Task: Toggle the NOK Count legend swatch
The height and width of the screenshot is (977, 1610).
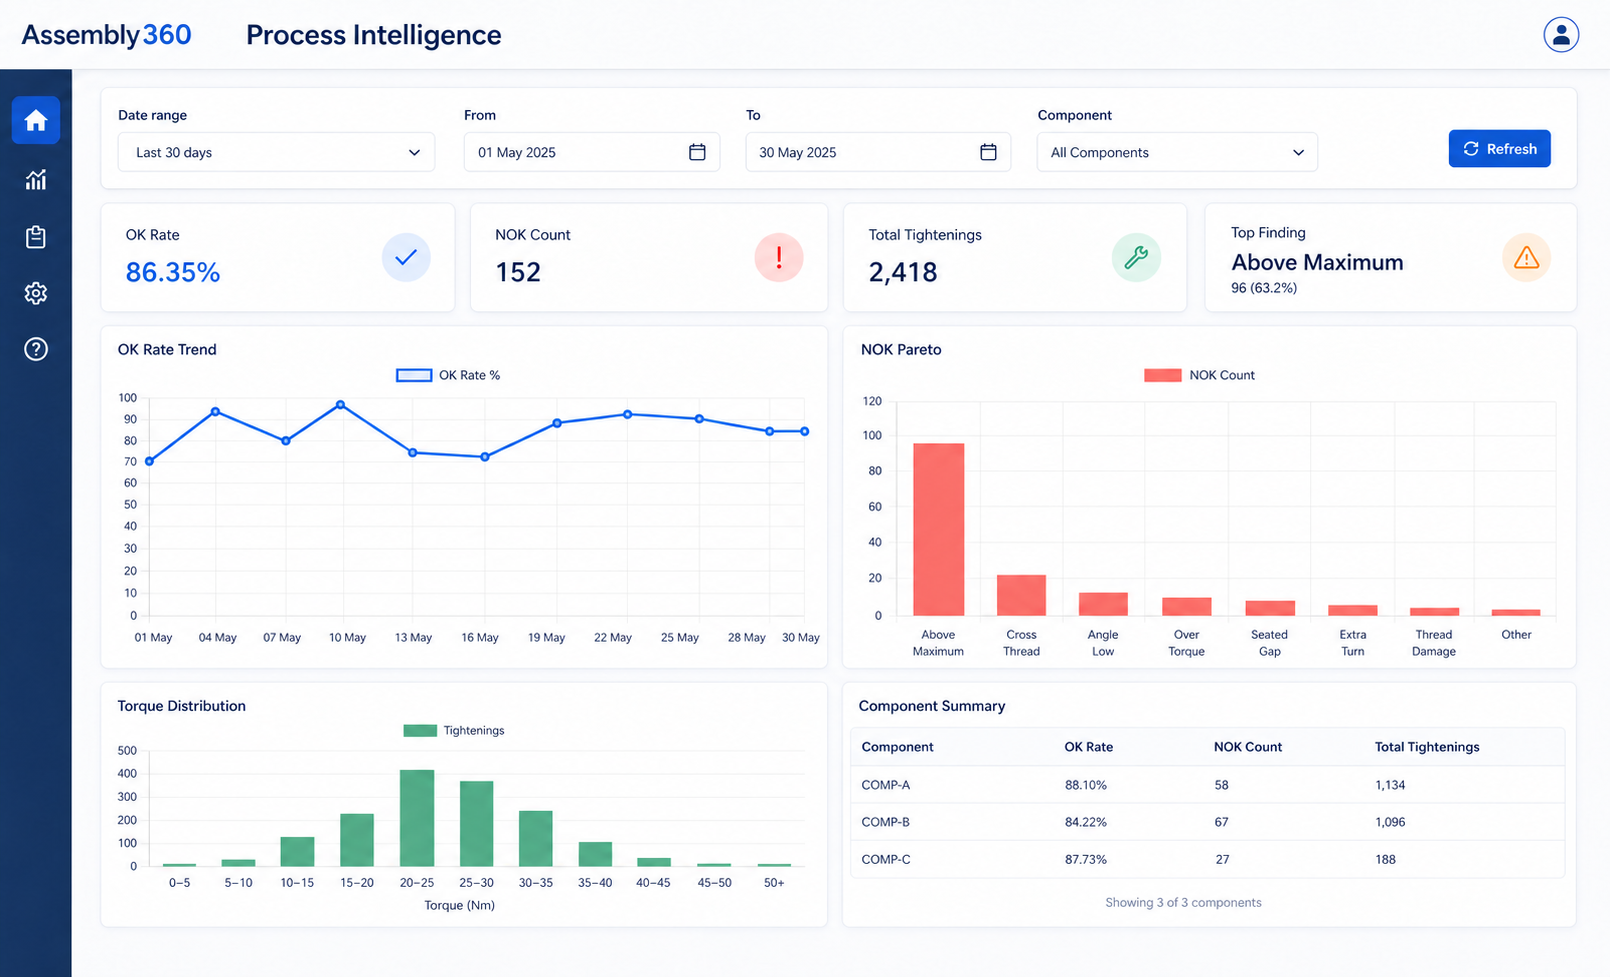Action: pos(1163,375)
